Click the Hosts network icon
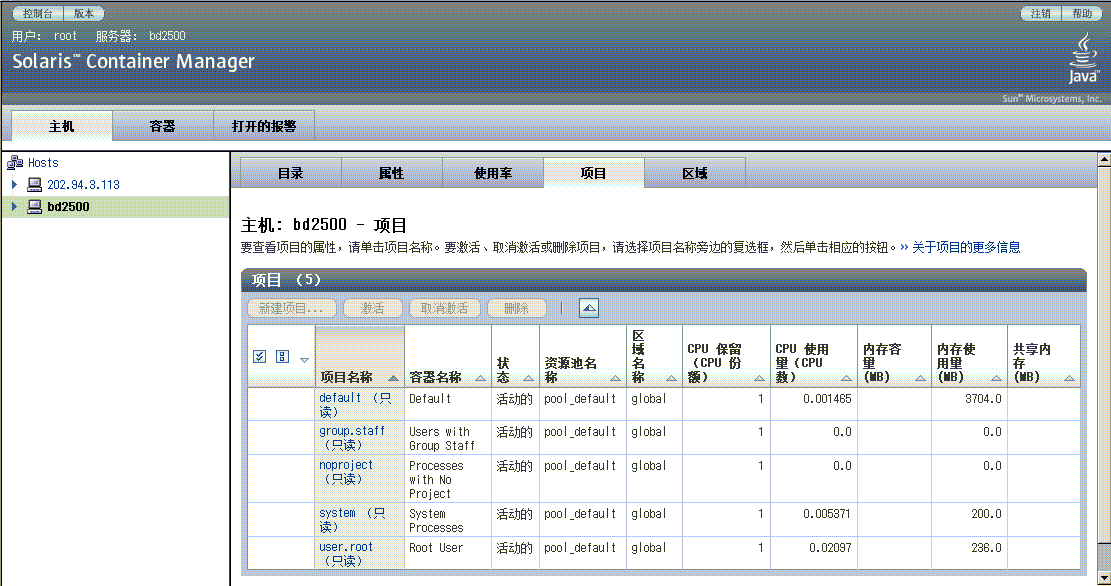Viewport: 1111px width, 586px height. 15,163
